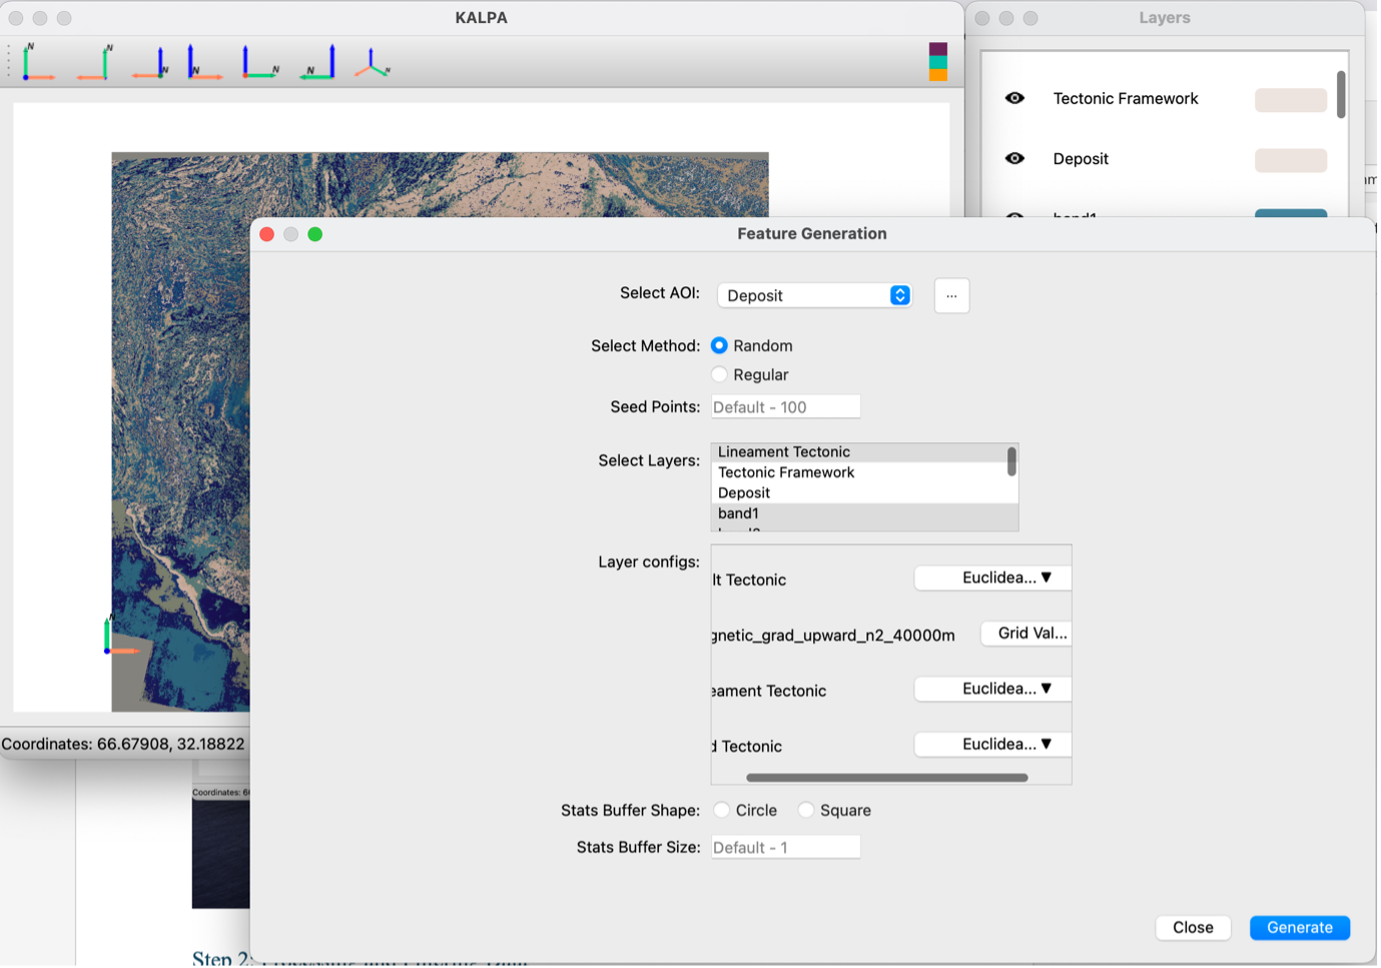Viewport: 1381px width, 968px height.
Task: Click the Layers panel vertical scrollbar
Action: (1341, 94)
